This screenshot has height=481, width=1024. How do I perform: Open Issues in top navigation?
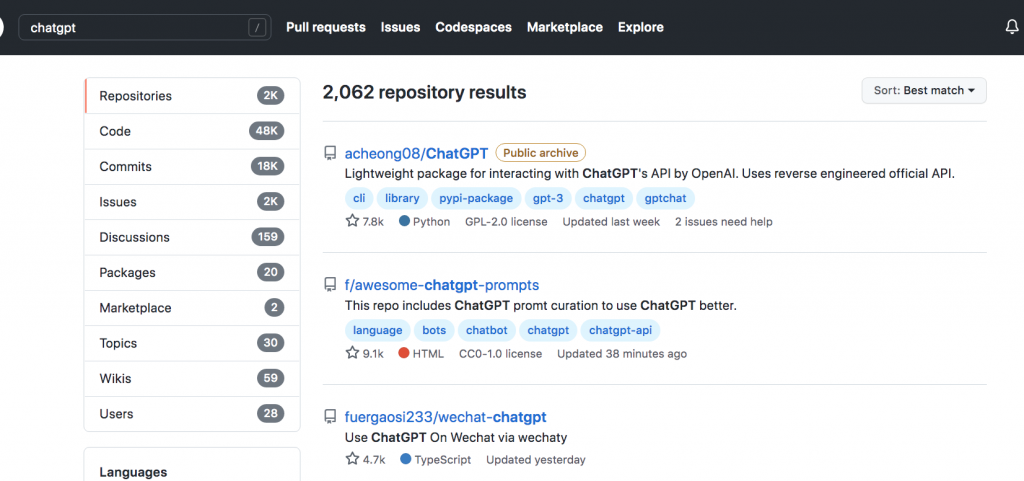tap(400, 27)
